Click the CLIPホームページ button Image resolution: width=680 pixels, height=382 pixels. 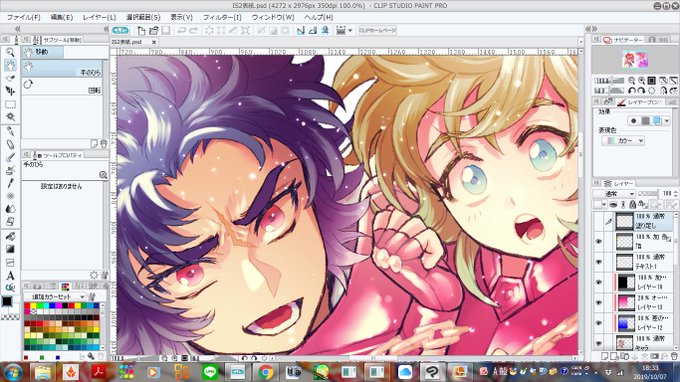pyautogui.click(x=377, y=30)
